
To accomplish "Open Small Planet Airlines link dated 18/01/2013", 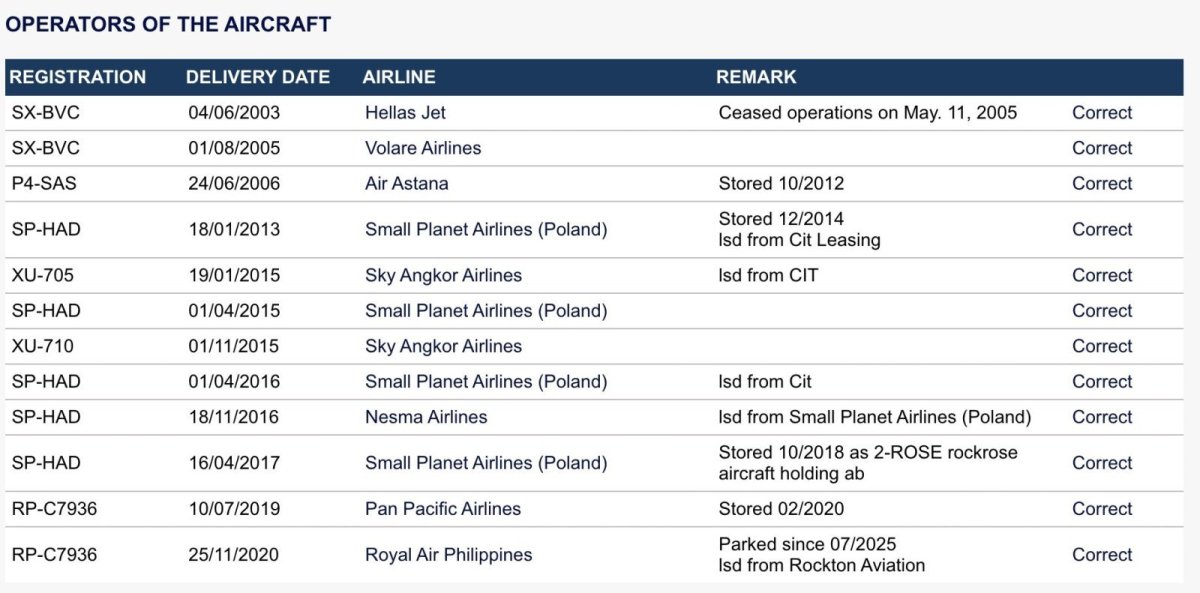I will 486,229.
